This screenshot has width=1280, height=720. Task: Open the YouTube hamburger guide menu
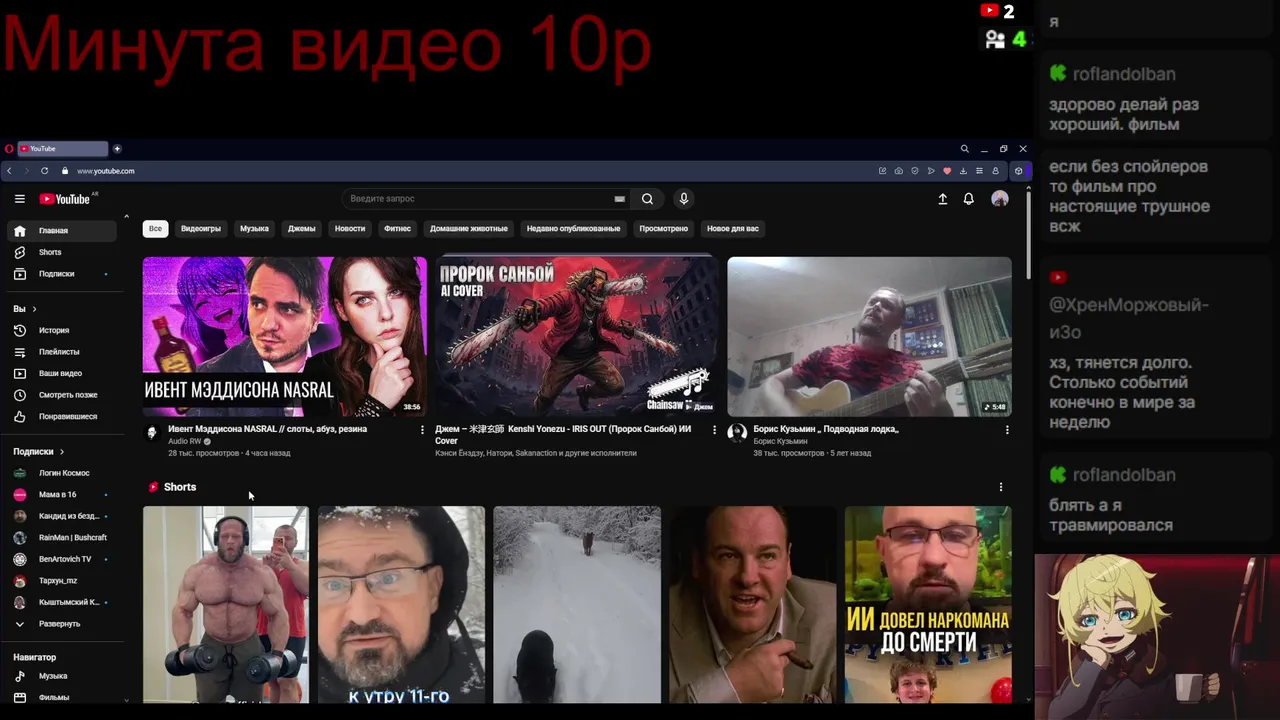pos(19,199)
